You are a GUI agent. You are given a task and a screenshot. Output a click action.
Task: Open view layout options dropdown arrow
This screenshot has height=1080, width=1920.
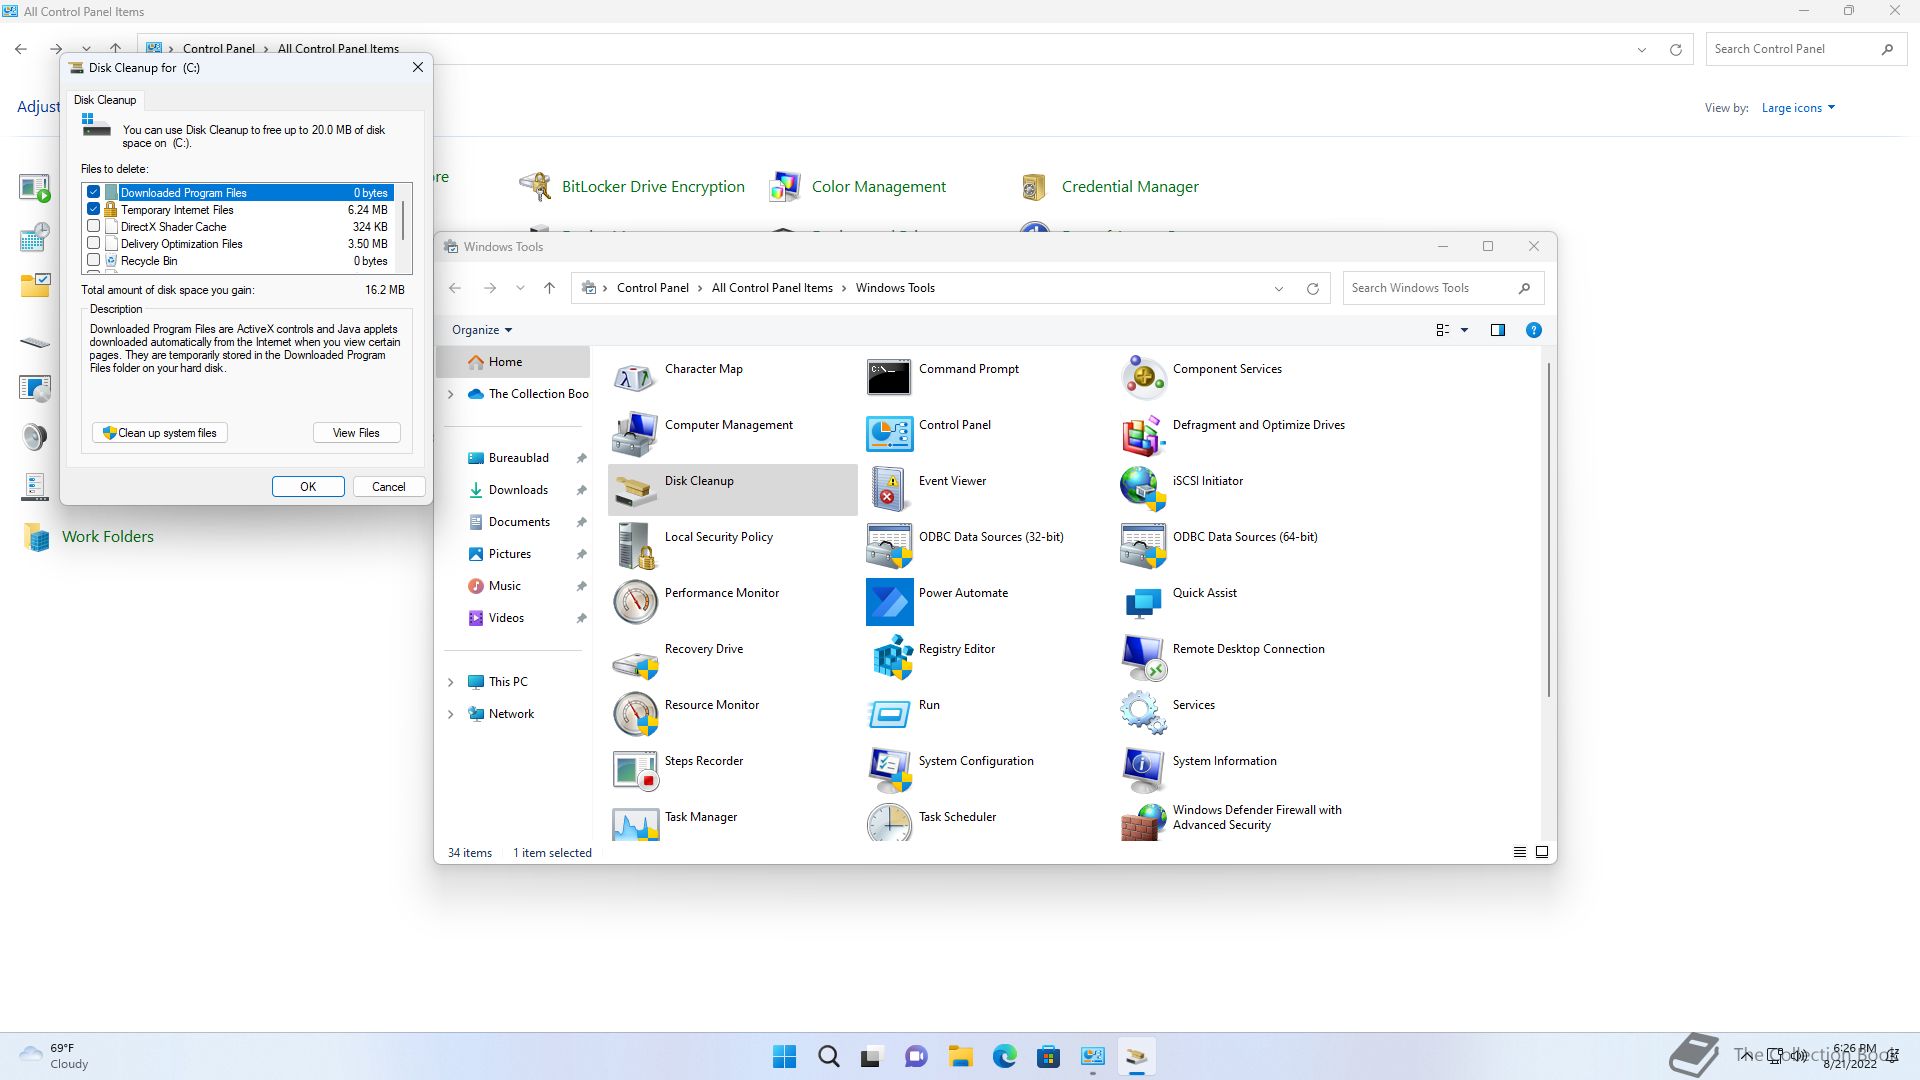tap(1465, 330)
